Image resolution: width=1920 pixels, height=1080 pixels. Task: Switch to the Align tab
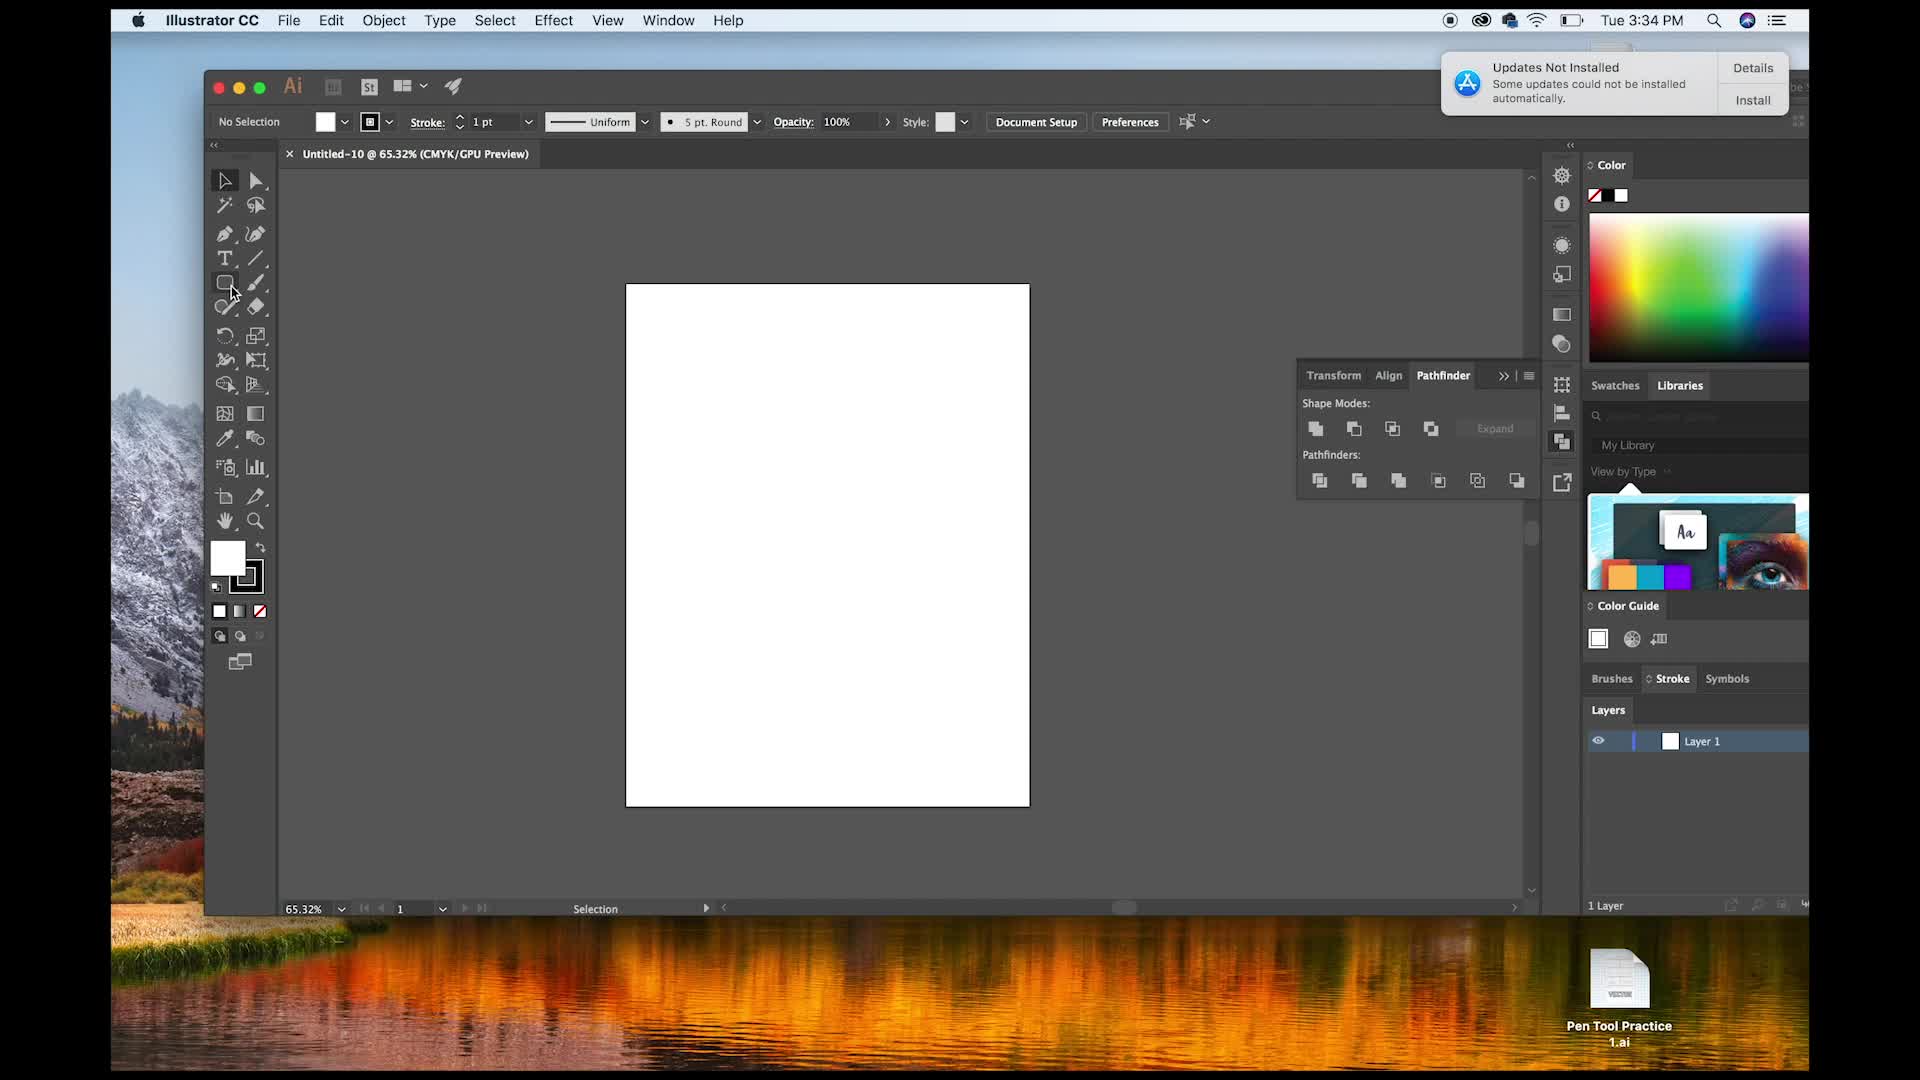[x=1388, y=376]
